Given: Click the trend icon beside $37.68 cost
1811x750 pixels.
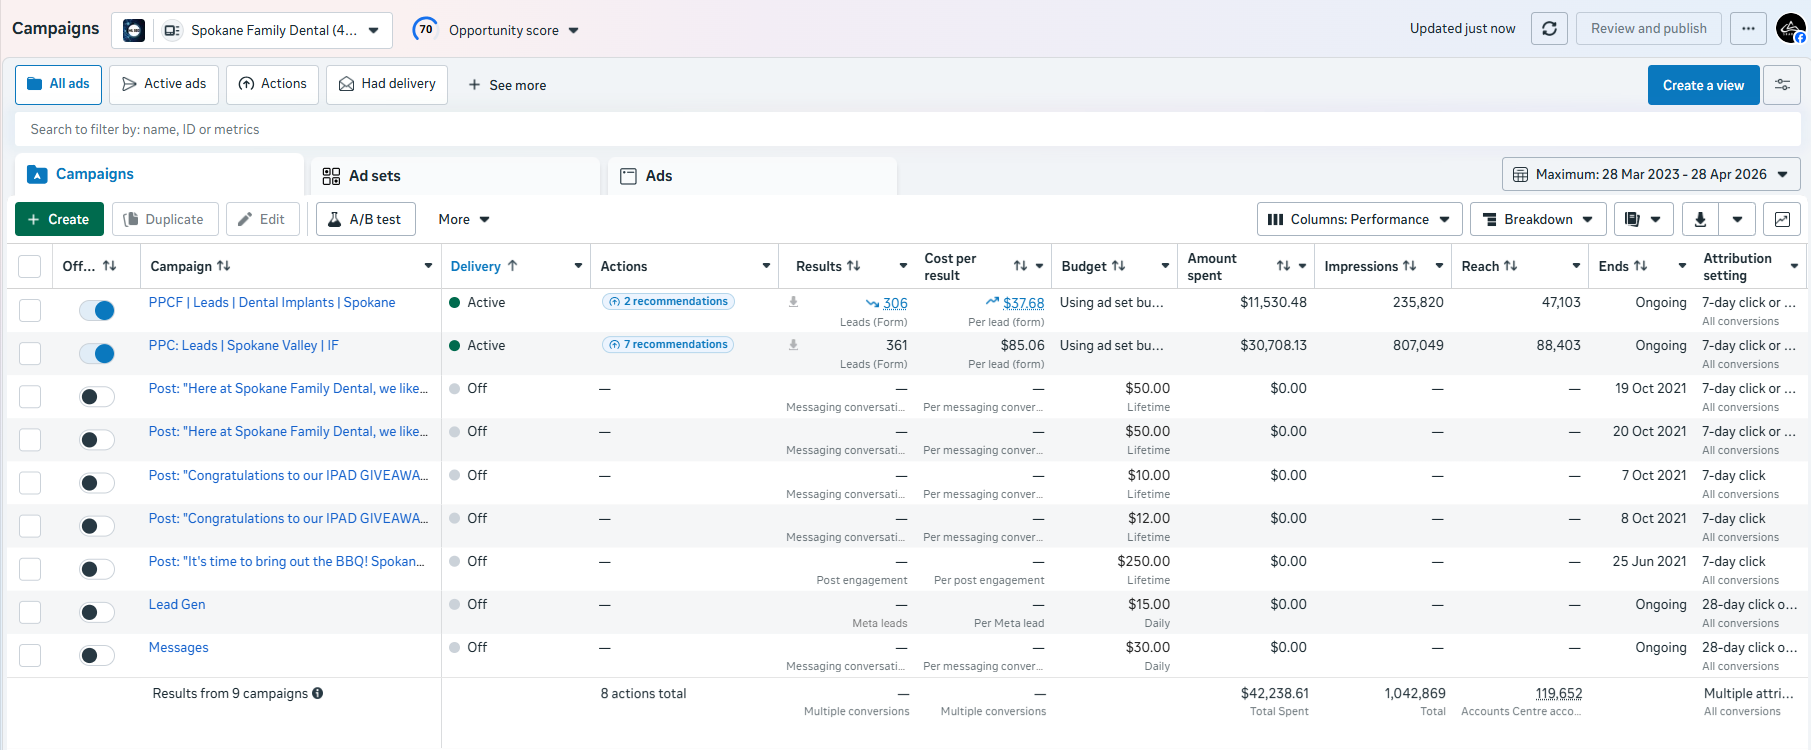Looking at the screenshot, I should tap(992, 301).
